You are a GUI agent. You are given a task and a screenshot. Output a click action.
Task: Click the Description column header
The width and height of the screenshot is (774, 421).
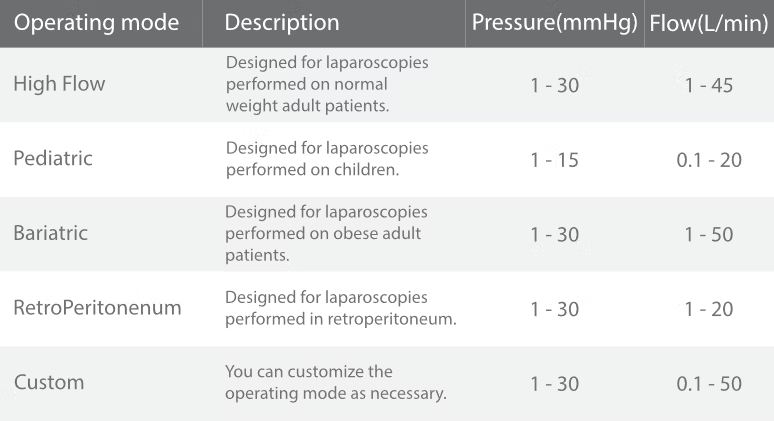click(x=282, y=22)
